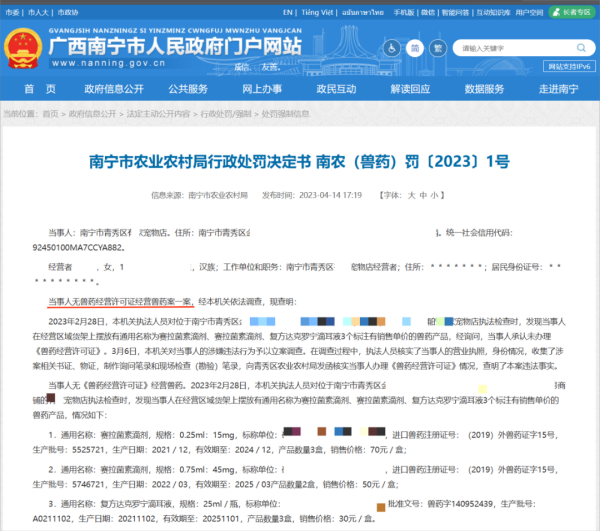Click the source text 南宁市农业农村局
Image resolution: width=600 pixels, height=531 pixels.
pos(218,195)
